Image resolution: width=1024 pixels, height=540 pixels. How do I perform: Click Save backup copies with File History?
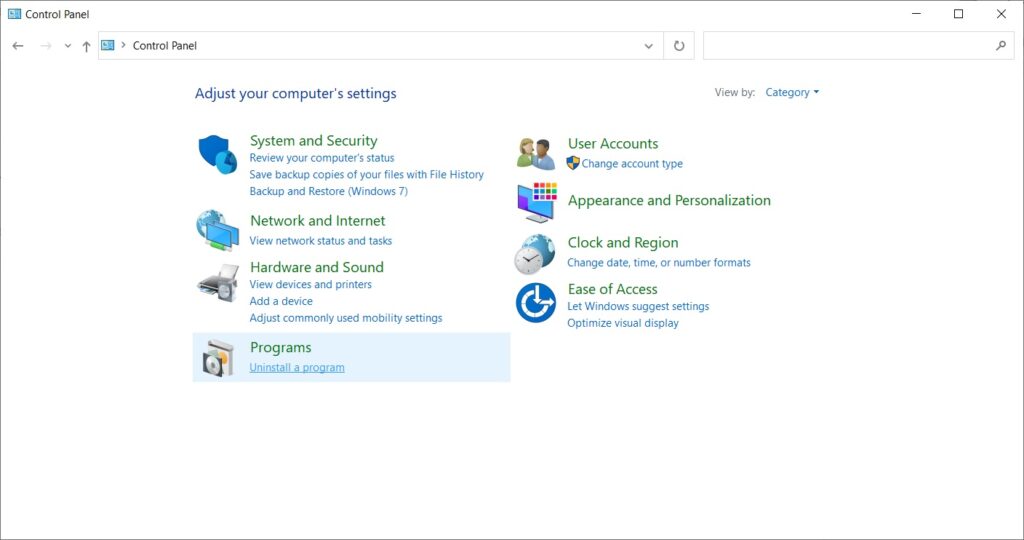coord(366,174)
